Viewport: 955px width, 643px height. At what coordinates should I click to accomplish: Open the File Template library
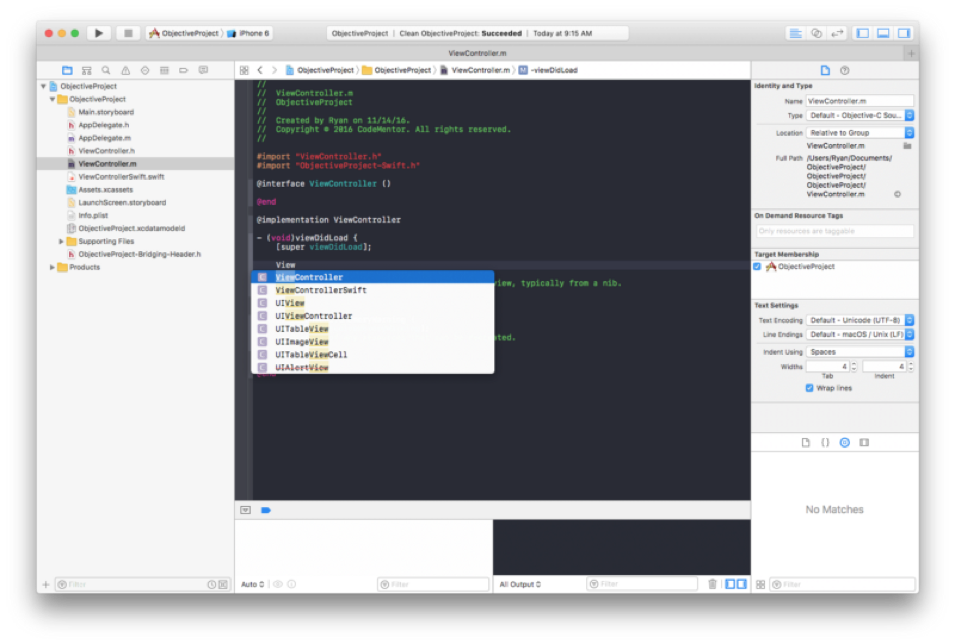point(806,443)
